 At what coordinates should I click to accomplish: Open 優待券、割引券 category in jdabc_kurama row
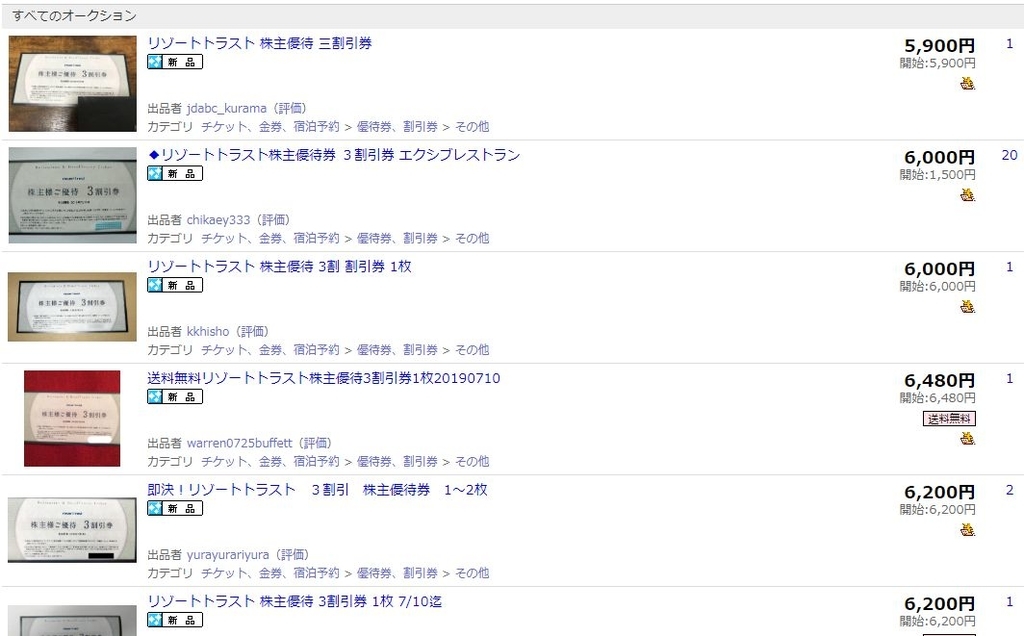[397, 127]
